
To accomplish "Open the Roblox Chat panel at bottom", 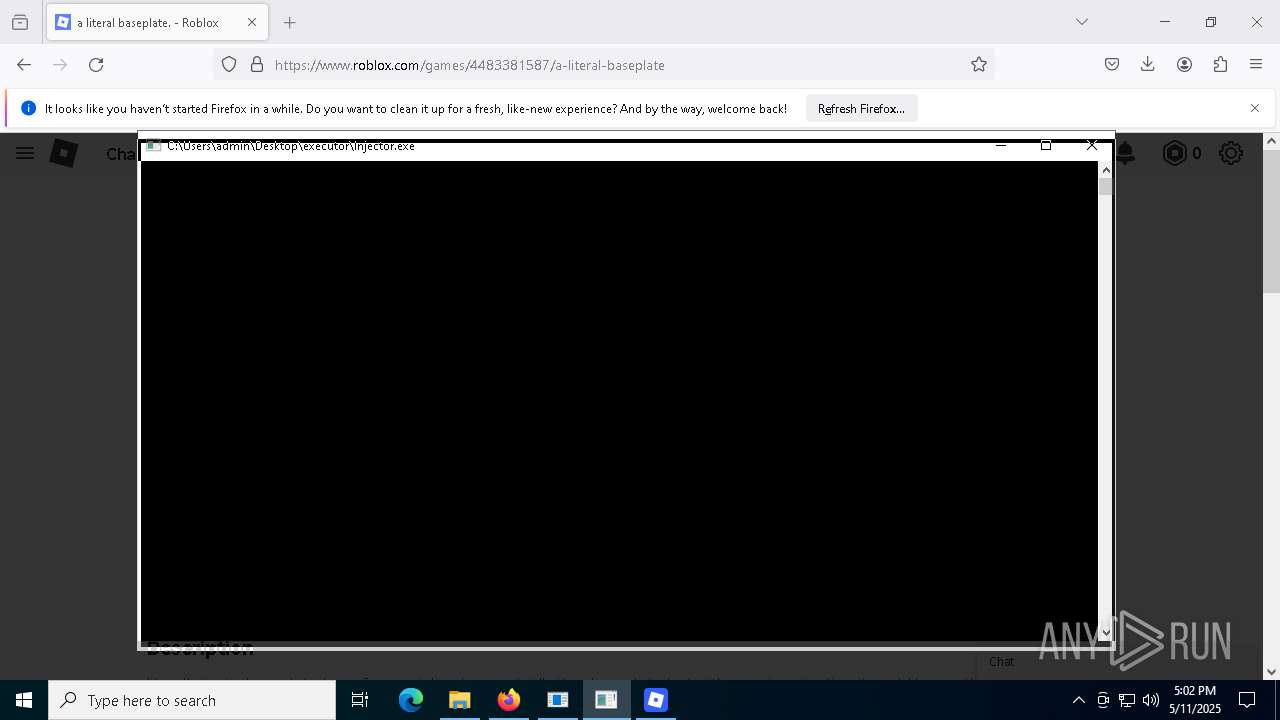I will pyautogui.click(x=1001, y=661).
